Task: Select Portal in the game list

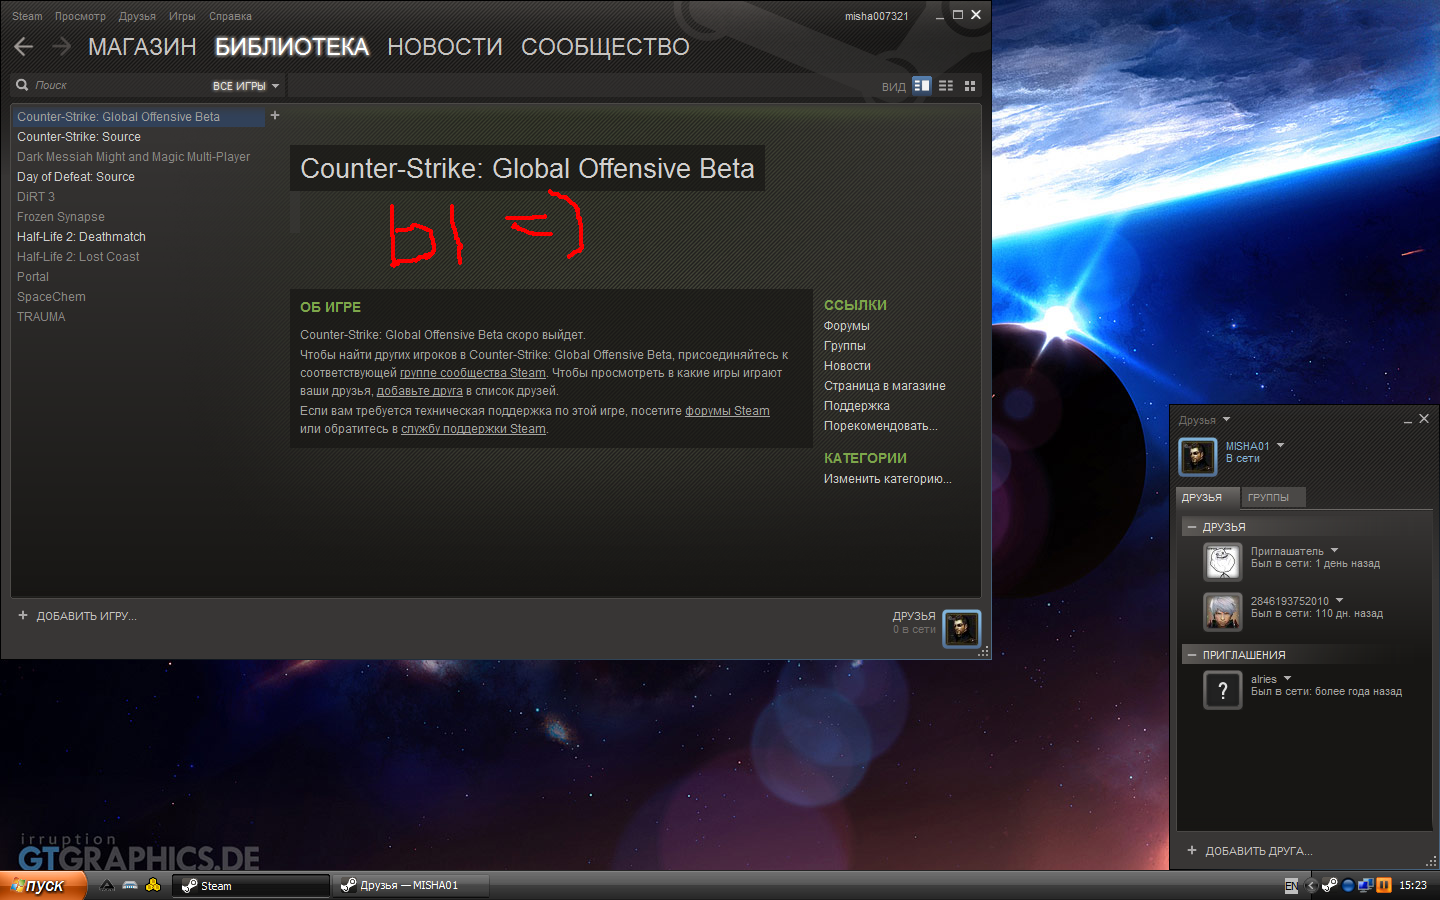Action: [33, 277]
